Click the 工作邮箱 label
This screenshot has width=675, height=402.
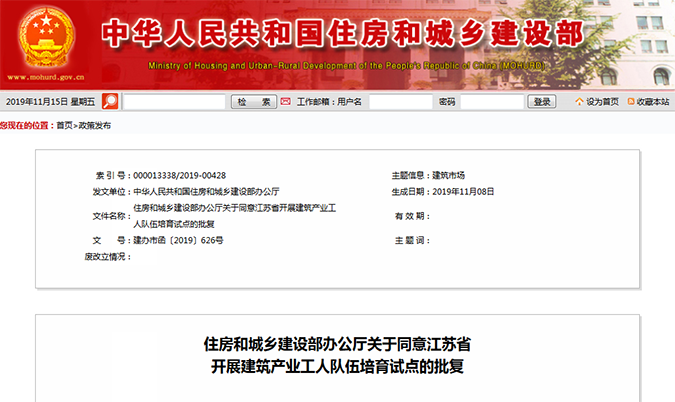coord(313,102)
